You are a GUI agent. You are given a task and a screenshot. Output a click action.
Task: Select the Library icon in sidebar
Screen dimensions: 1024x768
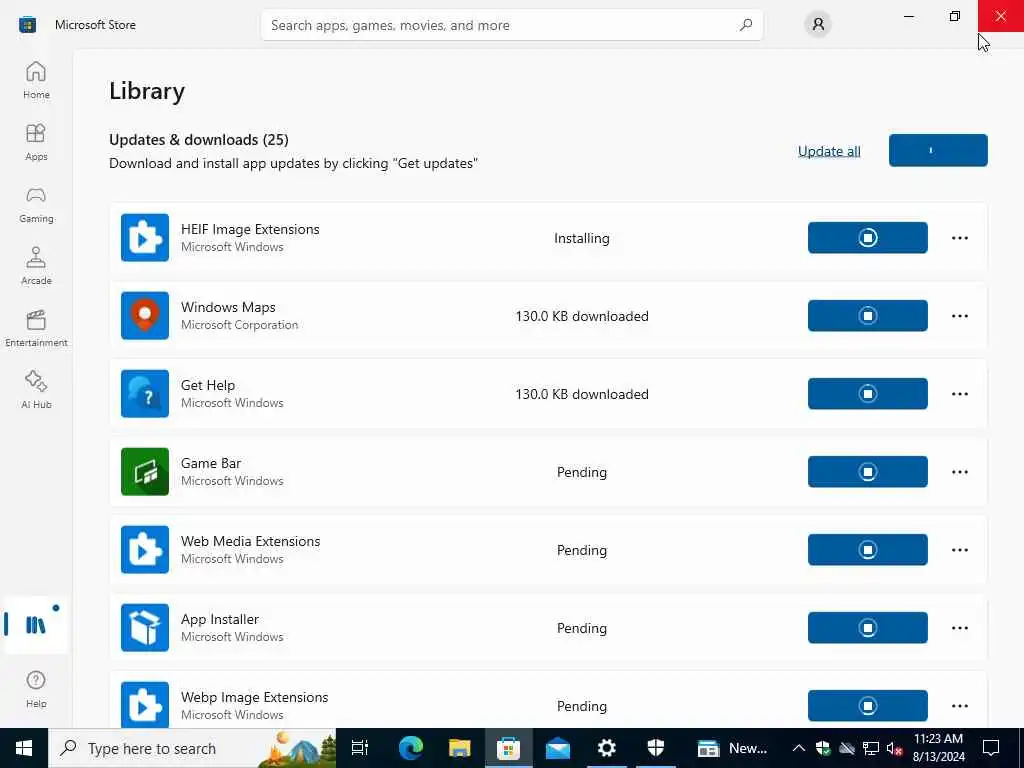tap(36, 625)
